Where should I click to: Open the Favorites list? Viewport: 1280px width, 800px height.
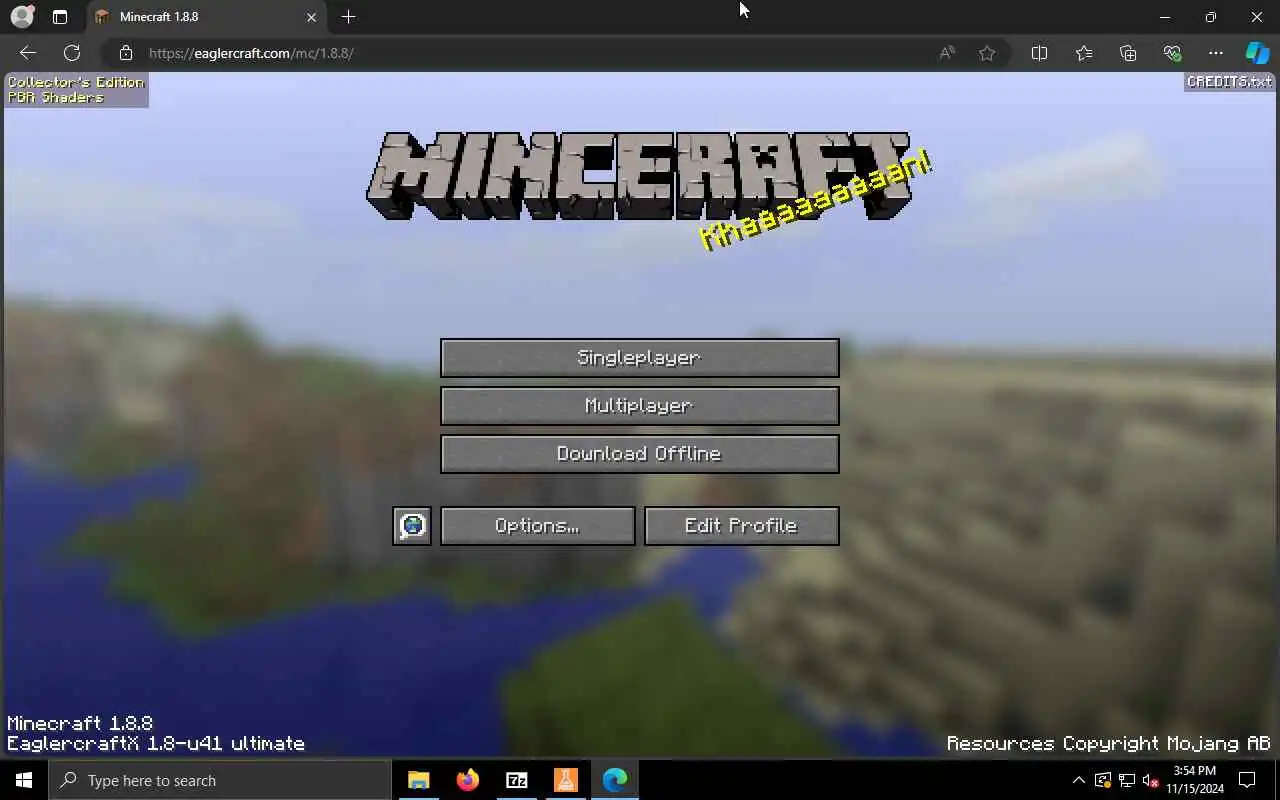tap(1084, 53)
